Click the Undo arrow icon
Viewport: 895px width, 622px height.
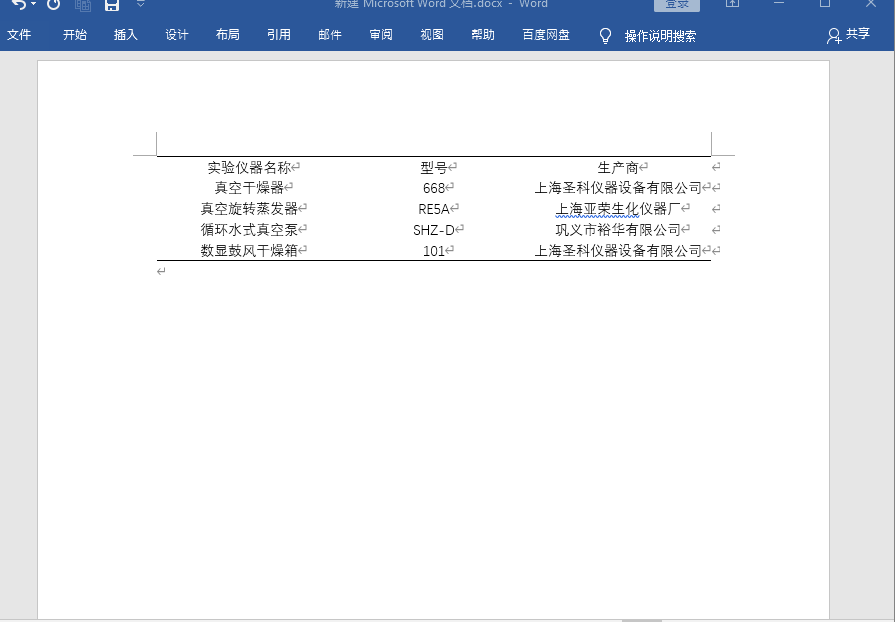click(18, 5)
